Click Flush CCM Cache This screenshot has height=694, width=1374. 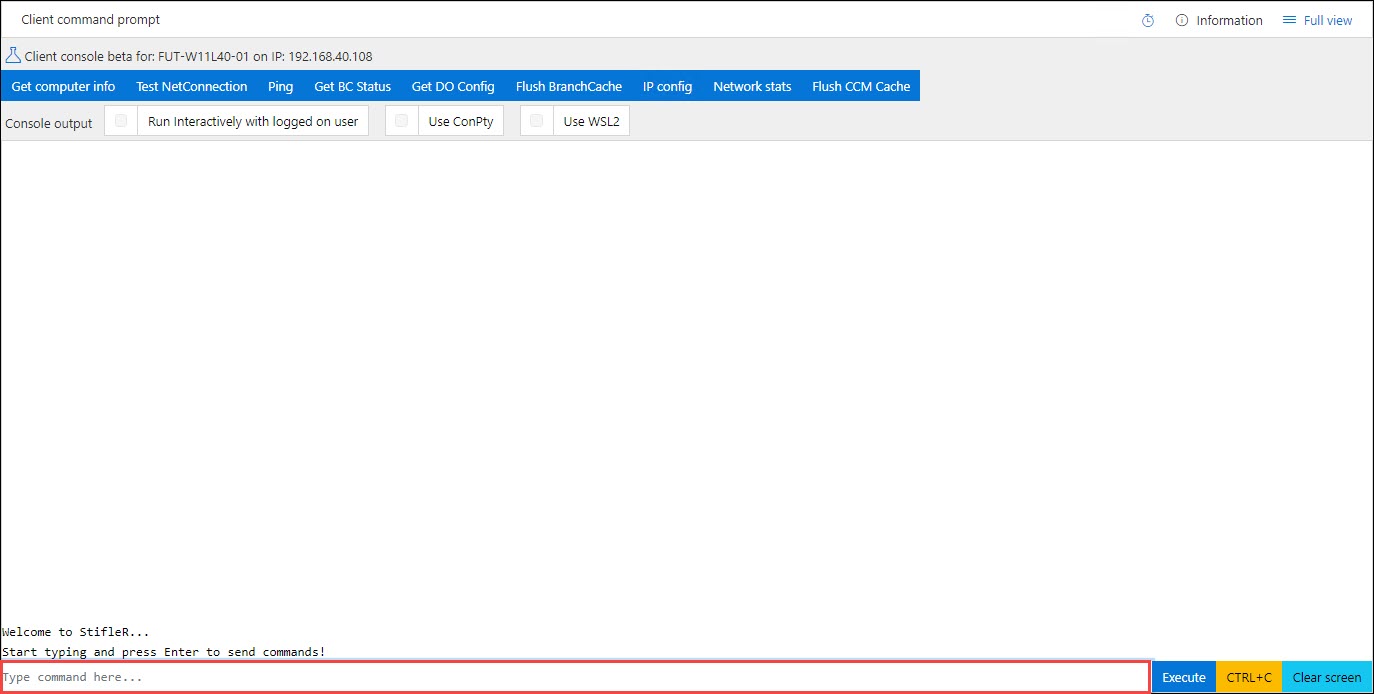[861, 86]
